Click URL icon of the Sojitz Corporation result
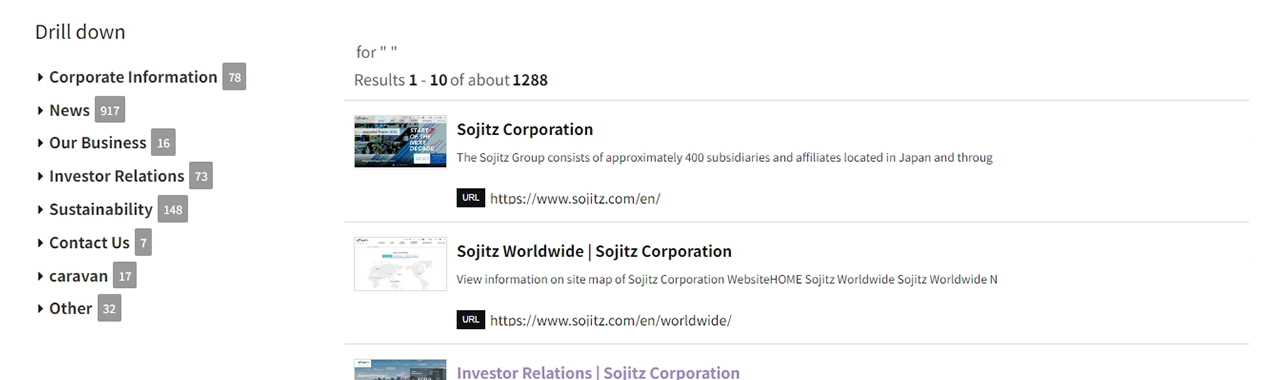Viewport: 1281px width, 380px height. 471,198
